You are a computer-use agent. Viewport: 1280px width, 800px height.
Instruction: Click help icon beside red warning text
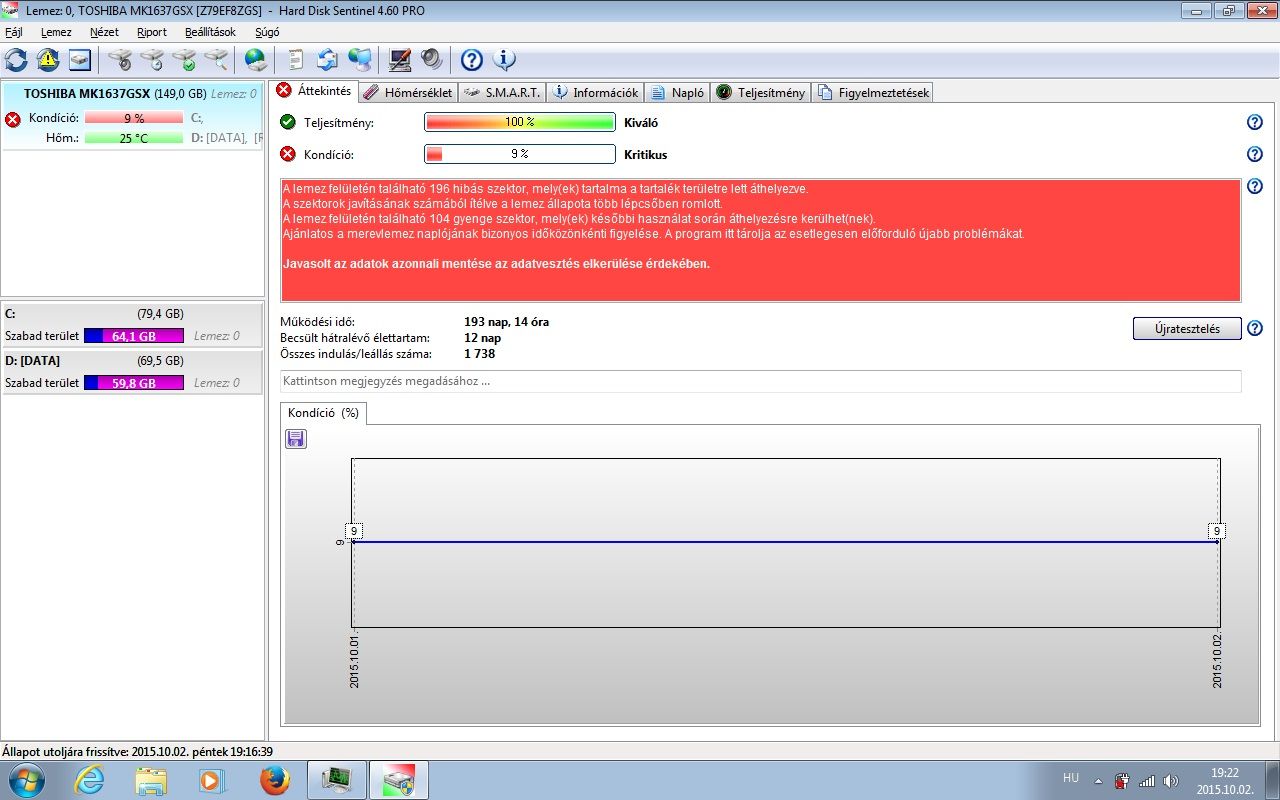tap(1255, 186)
